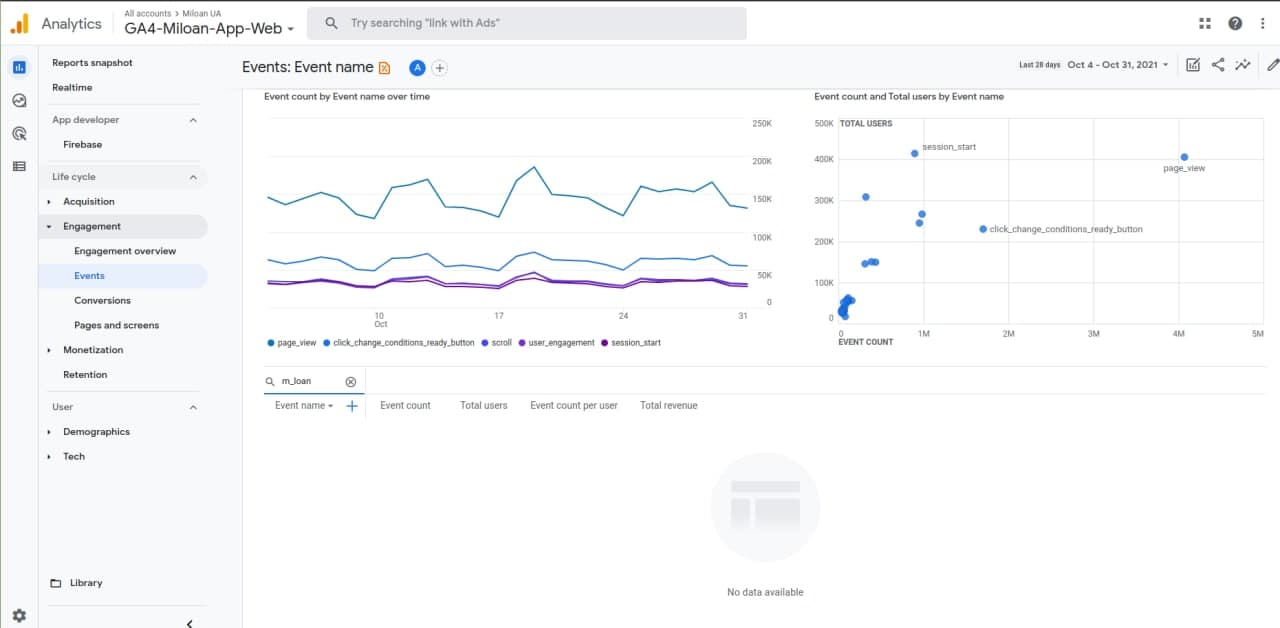Open the Configure icon in left rail

19,166
